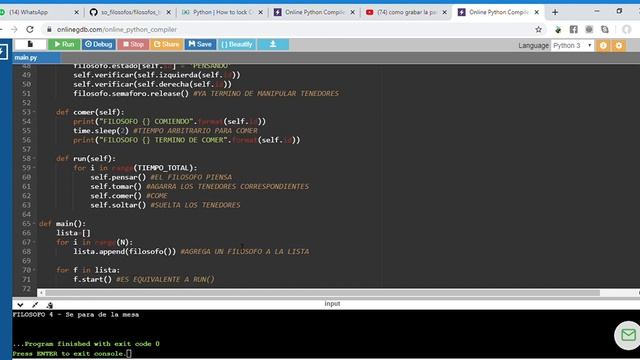Open the gray square extension icon
Viewport: 640px width, 360px height.
[x=589, y=29]
